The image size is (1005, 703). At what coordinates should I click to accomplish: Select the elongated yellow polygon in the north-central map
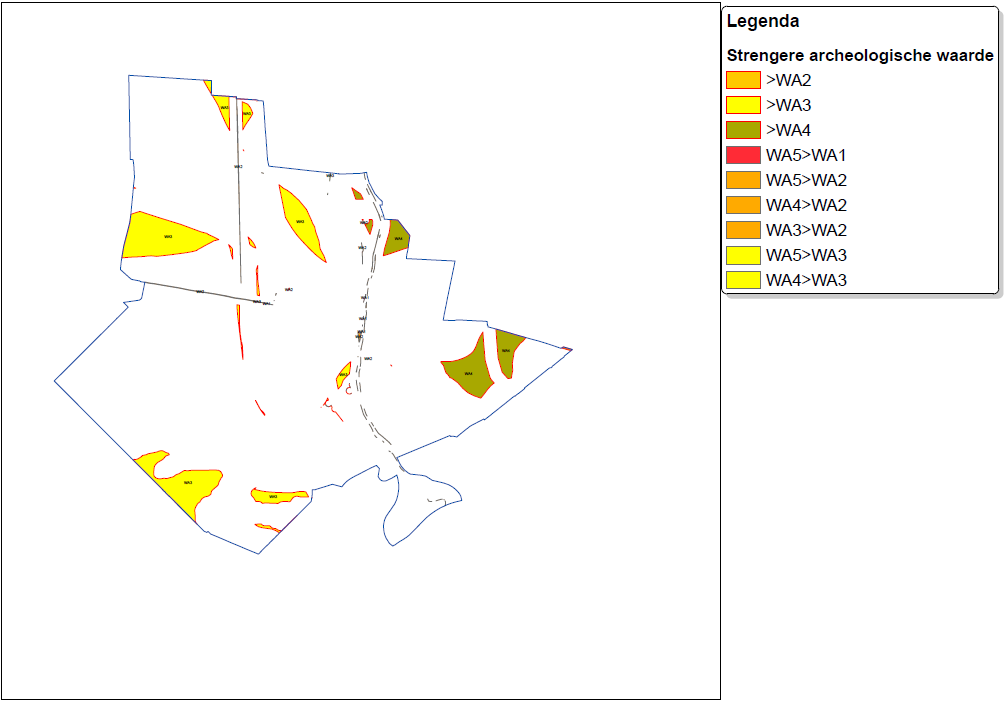point(300,221)
